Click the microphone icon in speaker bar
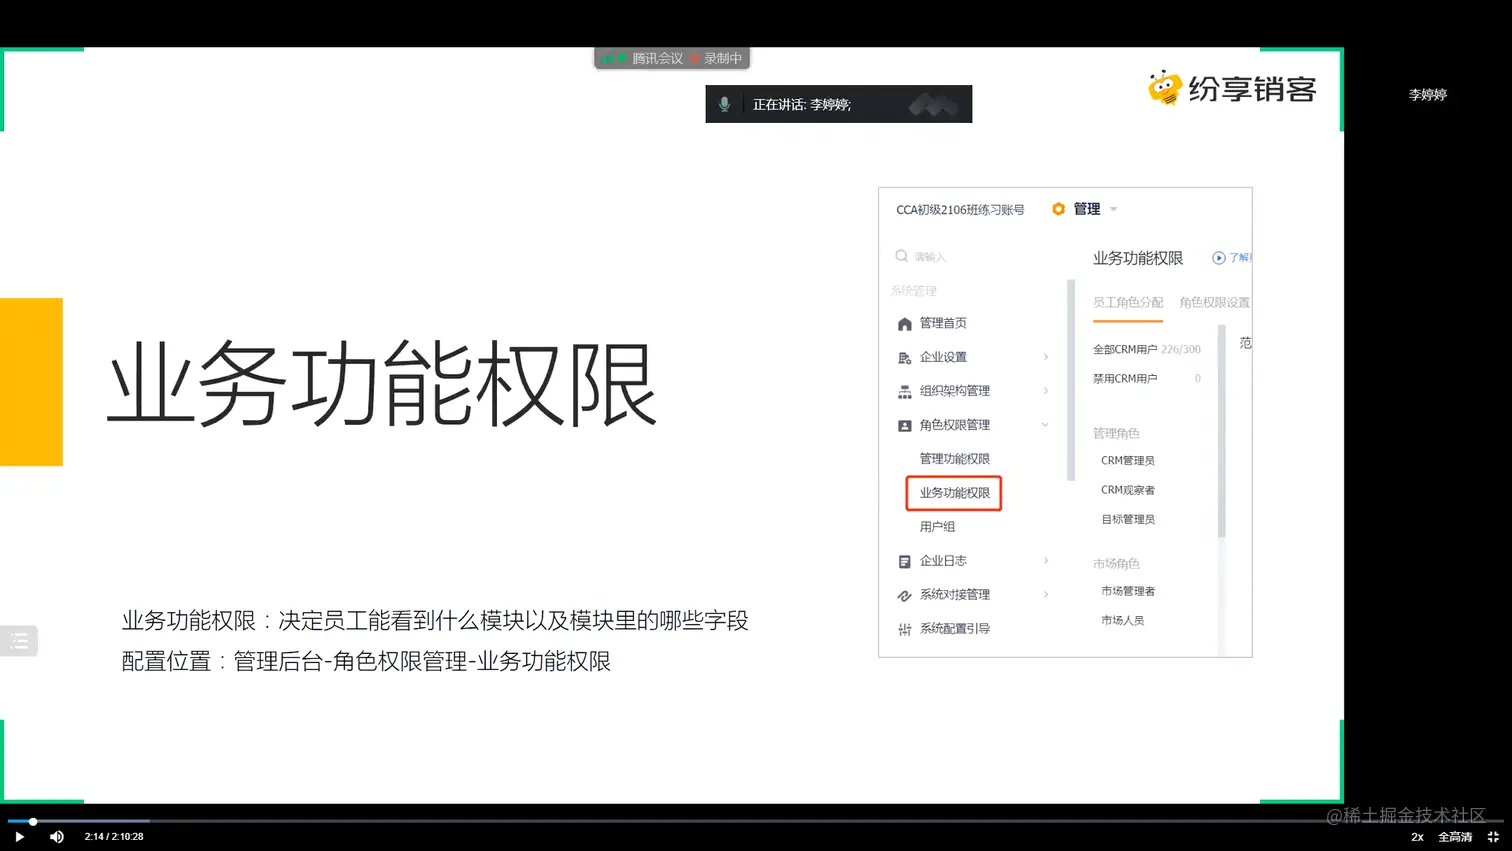This screenshot has height=851, width=1512. (x=724, y=104)
